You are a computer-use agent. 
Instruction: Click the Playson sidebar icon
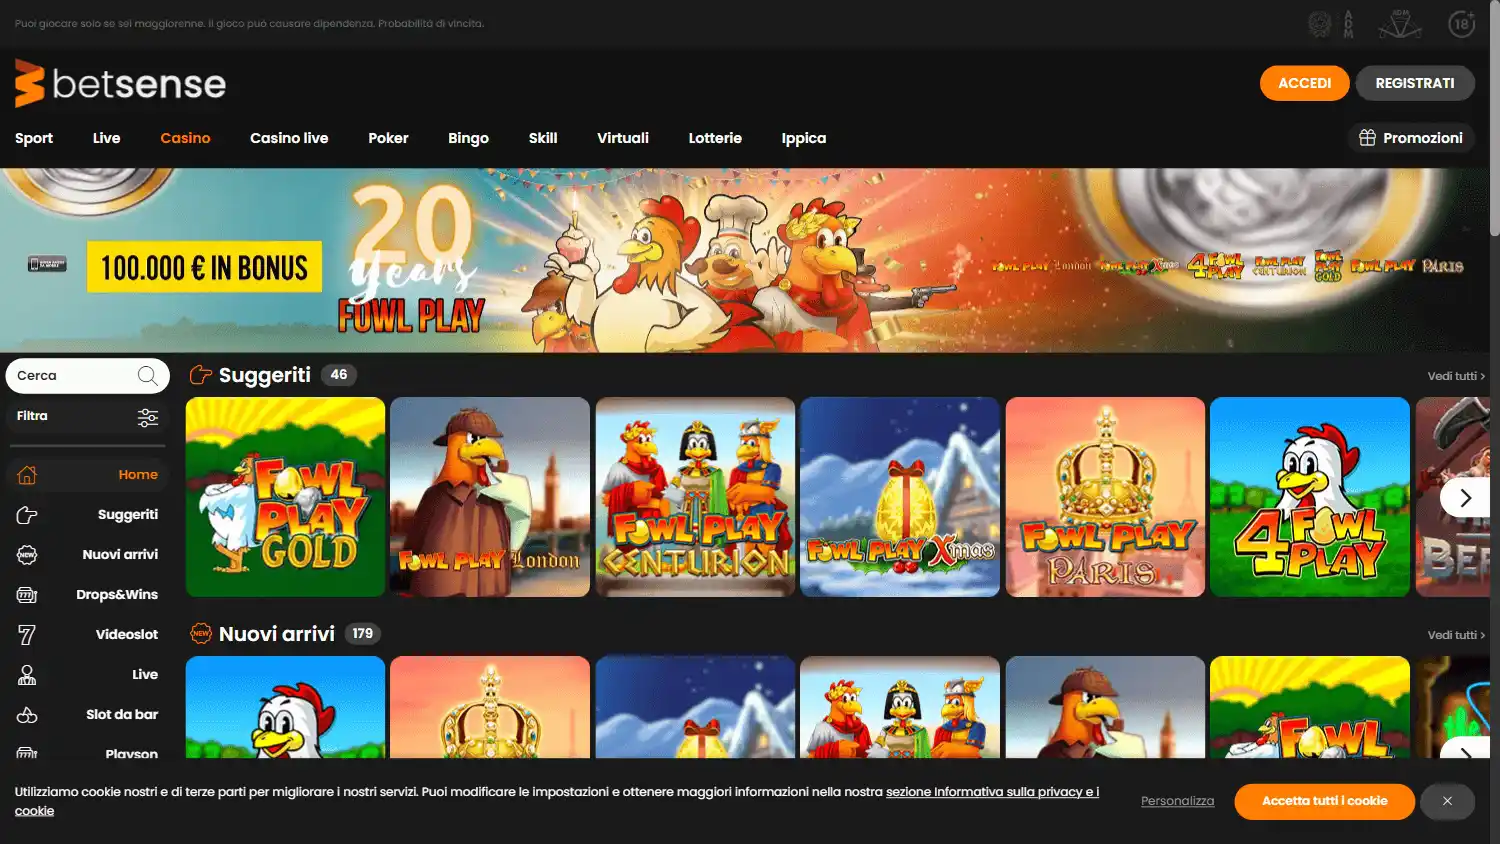27,752
